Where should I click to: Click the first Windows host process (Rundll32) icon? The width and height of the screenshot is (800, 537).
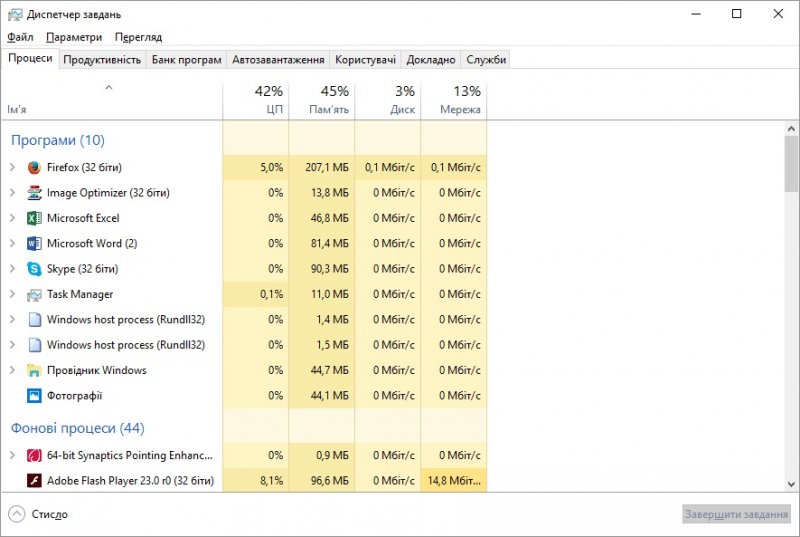(34, 319)
